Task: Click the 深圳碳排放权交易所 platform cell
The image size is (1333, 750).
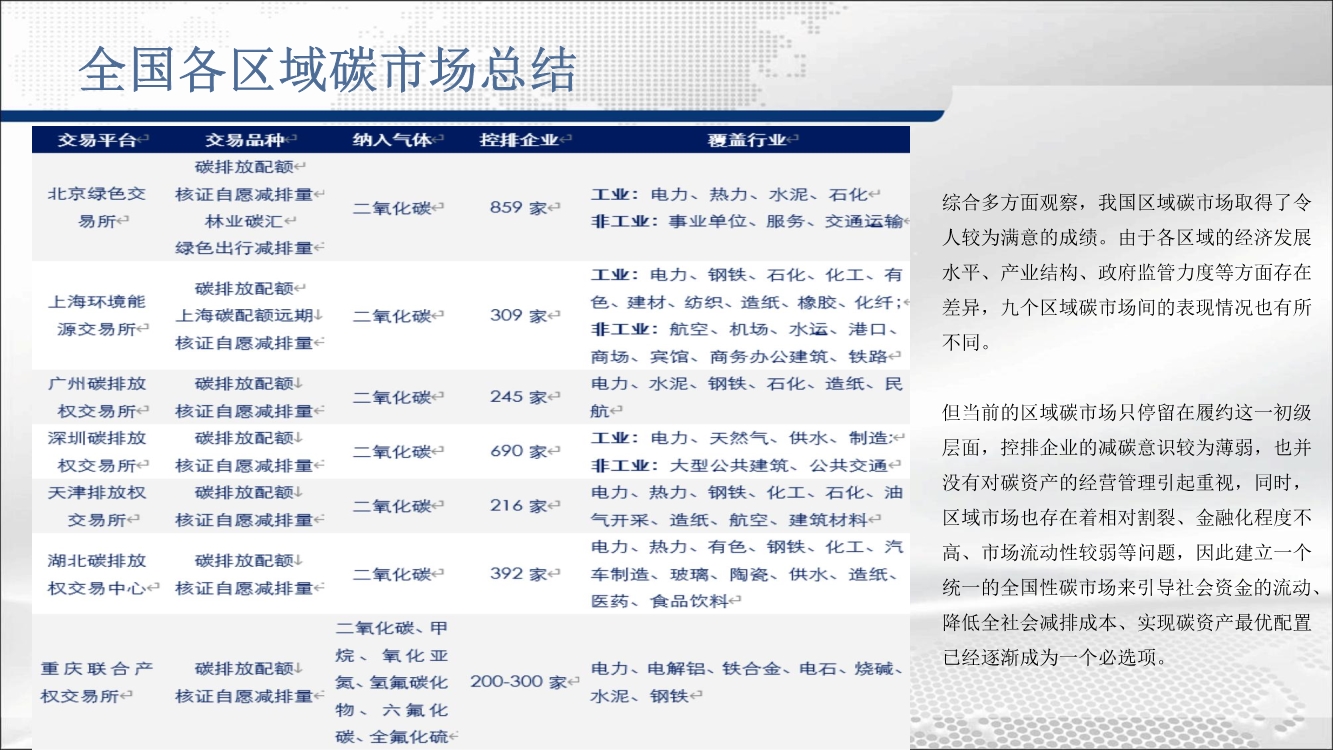Action: [97, 451]
